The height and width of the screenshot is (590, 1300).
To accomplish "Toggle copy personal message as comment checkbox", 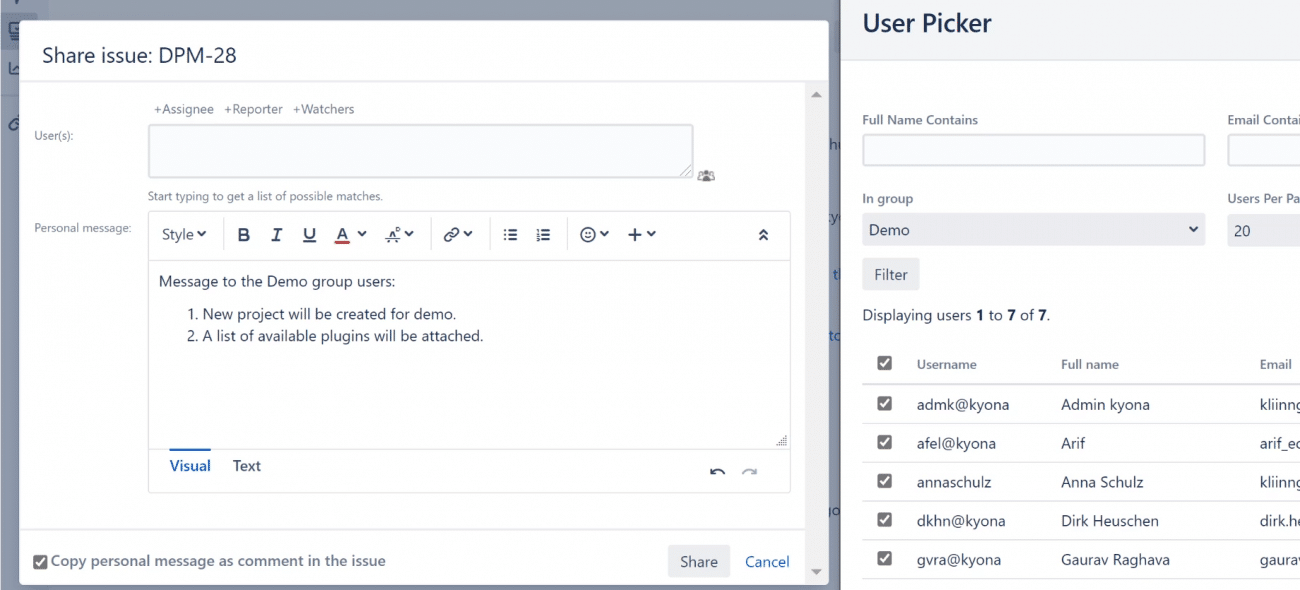I will point(40,562).
